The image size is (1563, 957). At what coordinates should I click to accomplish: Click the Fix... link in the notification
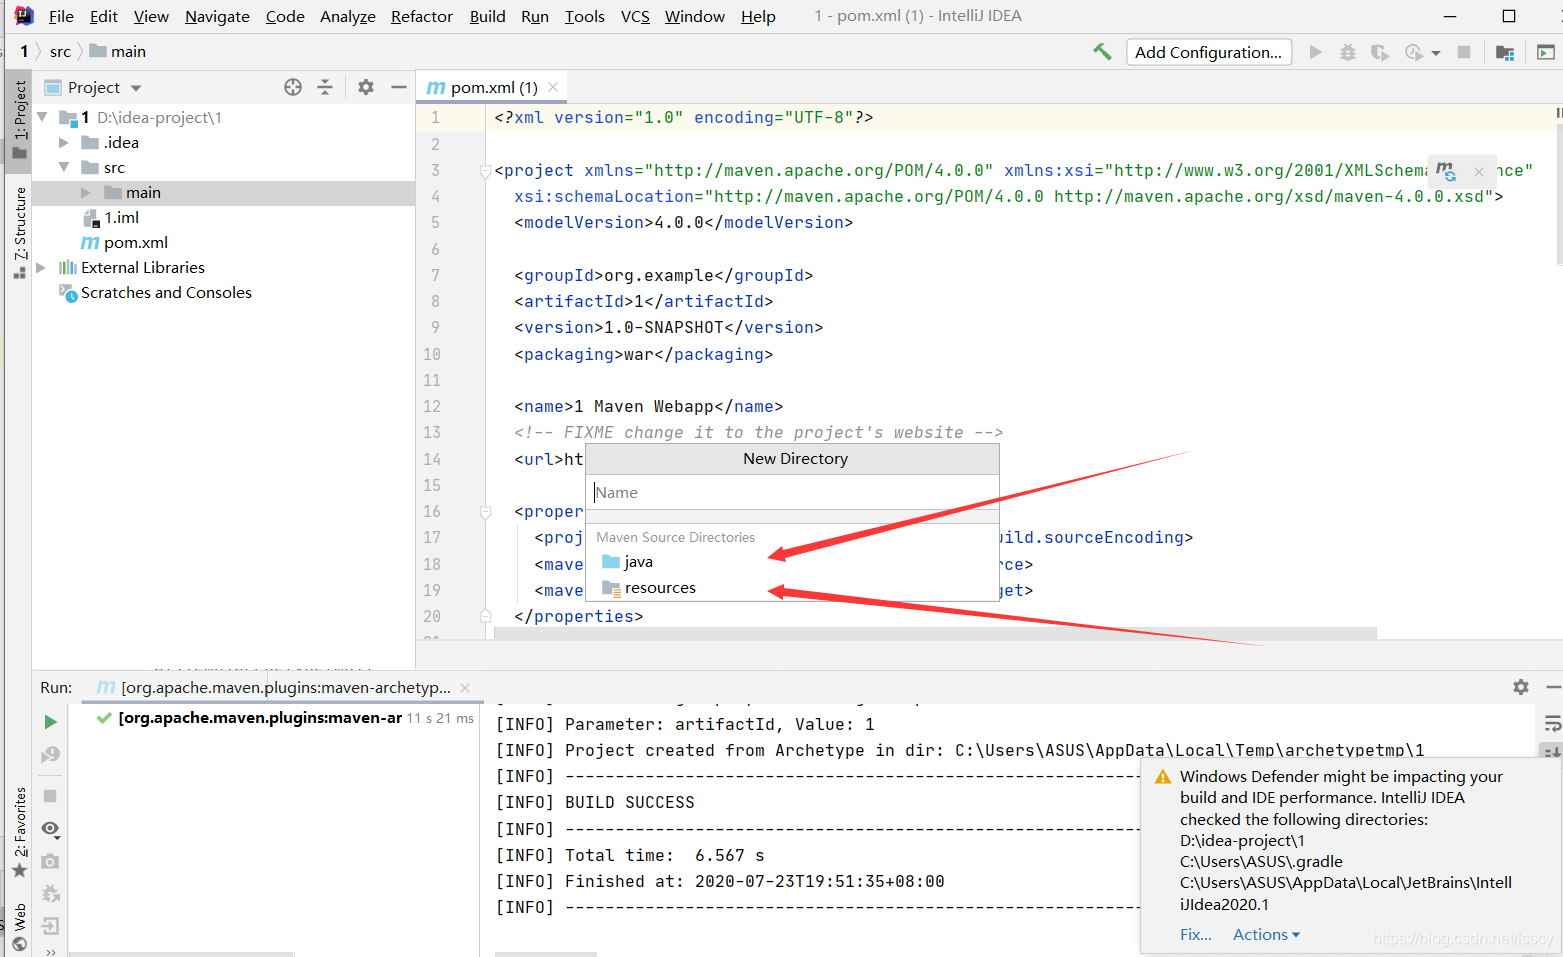pos(1195,934)
